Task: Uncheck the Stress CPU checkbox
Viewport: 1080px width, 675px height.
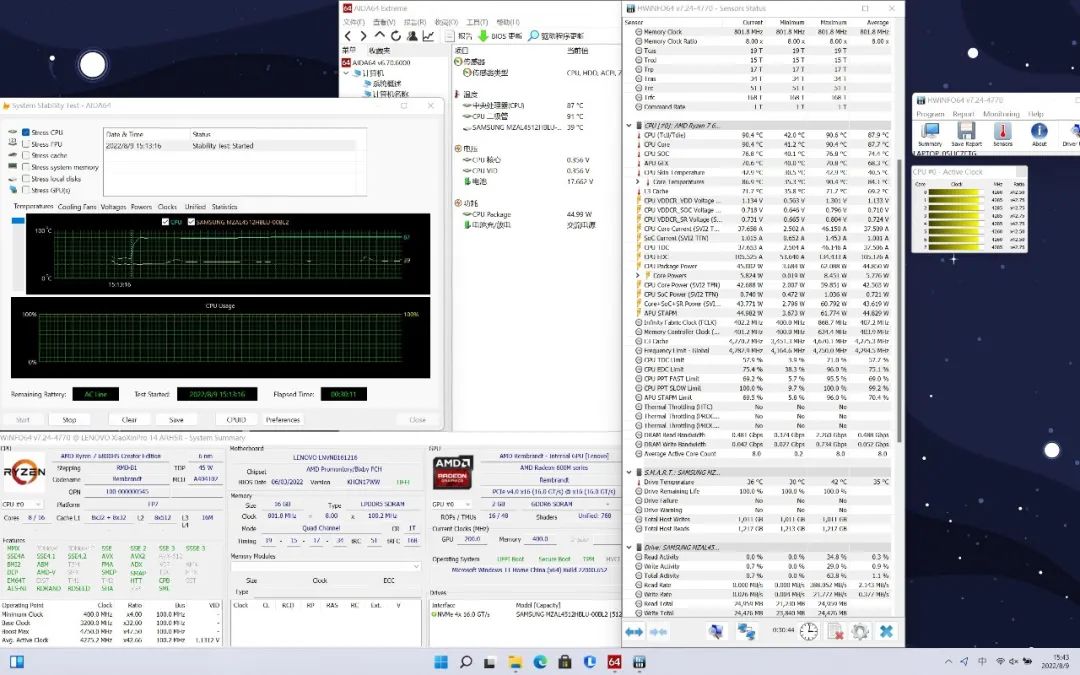Action: pos(25,132)
